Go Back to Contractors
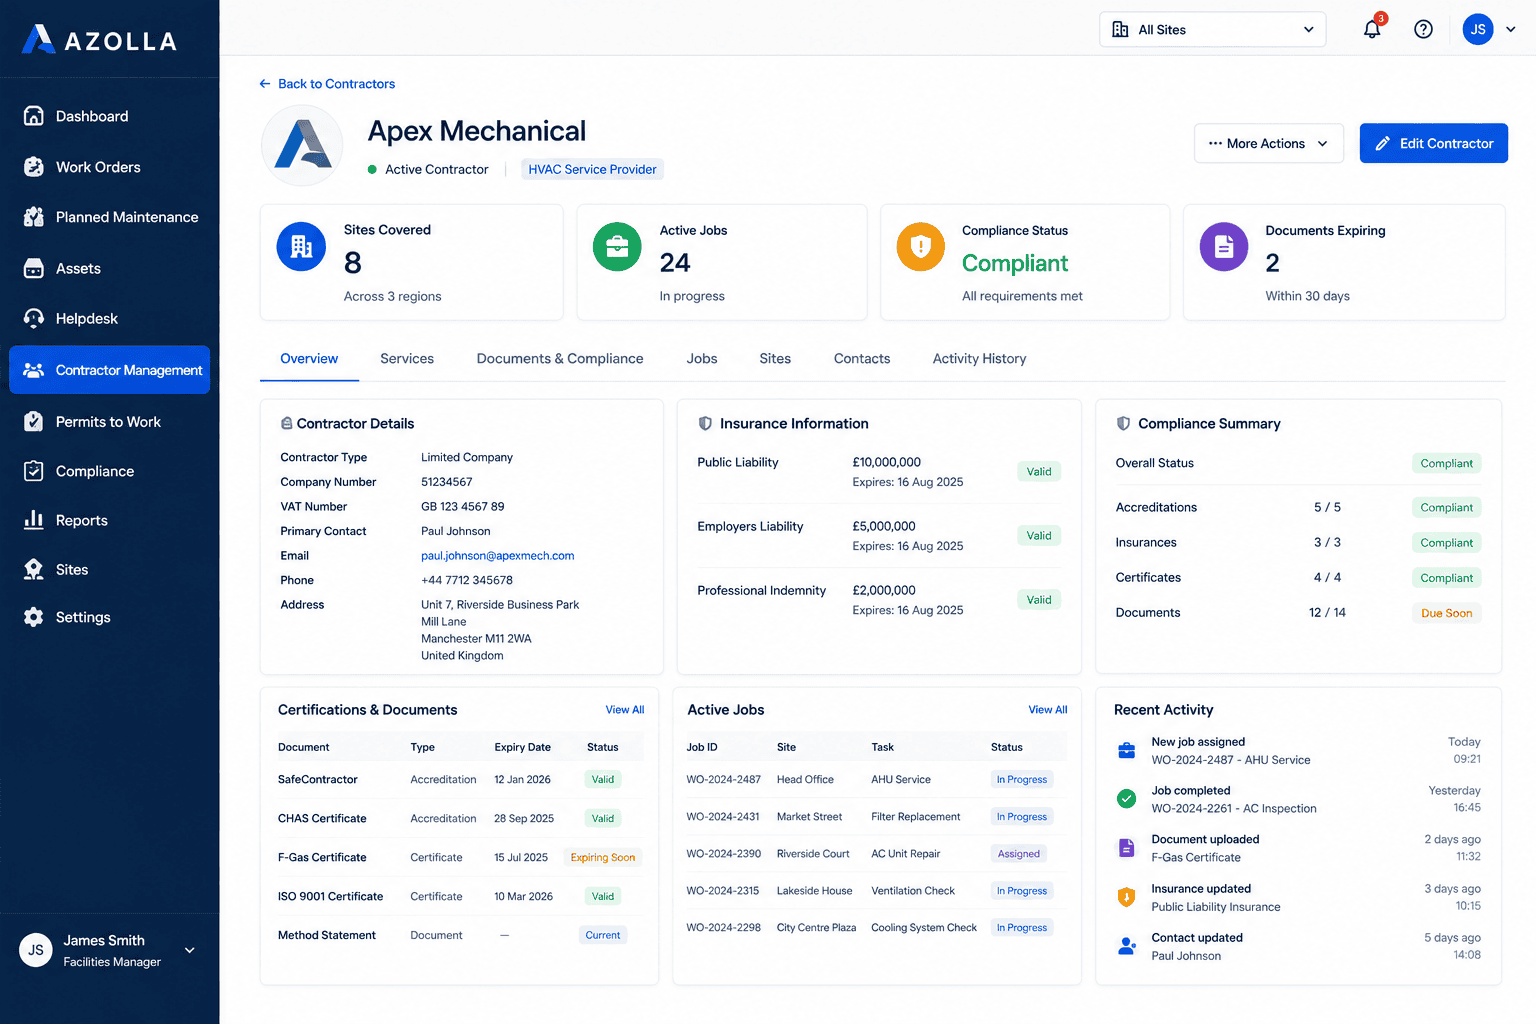 coord(327,84)
